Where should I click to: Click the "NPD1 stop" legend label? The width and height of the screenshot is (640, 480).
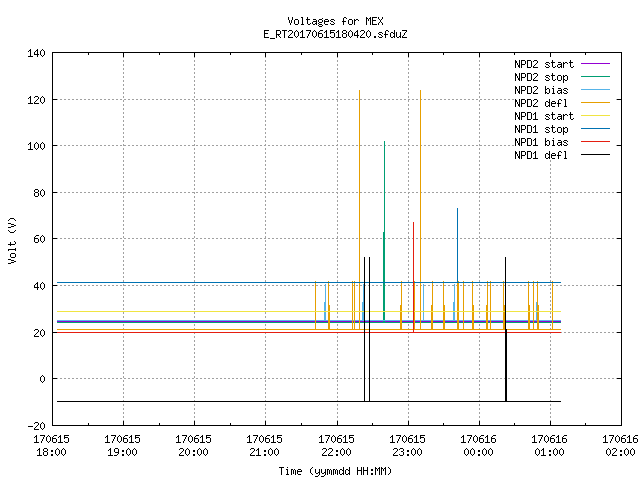coord(541,129)
